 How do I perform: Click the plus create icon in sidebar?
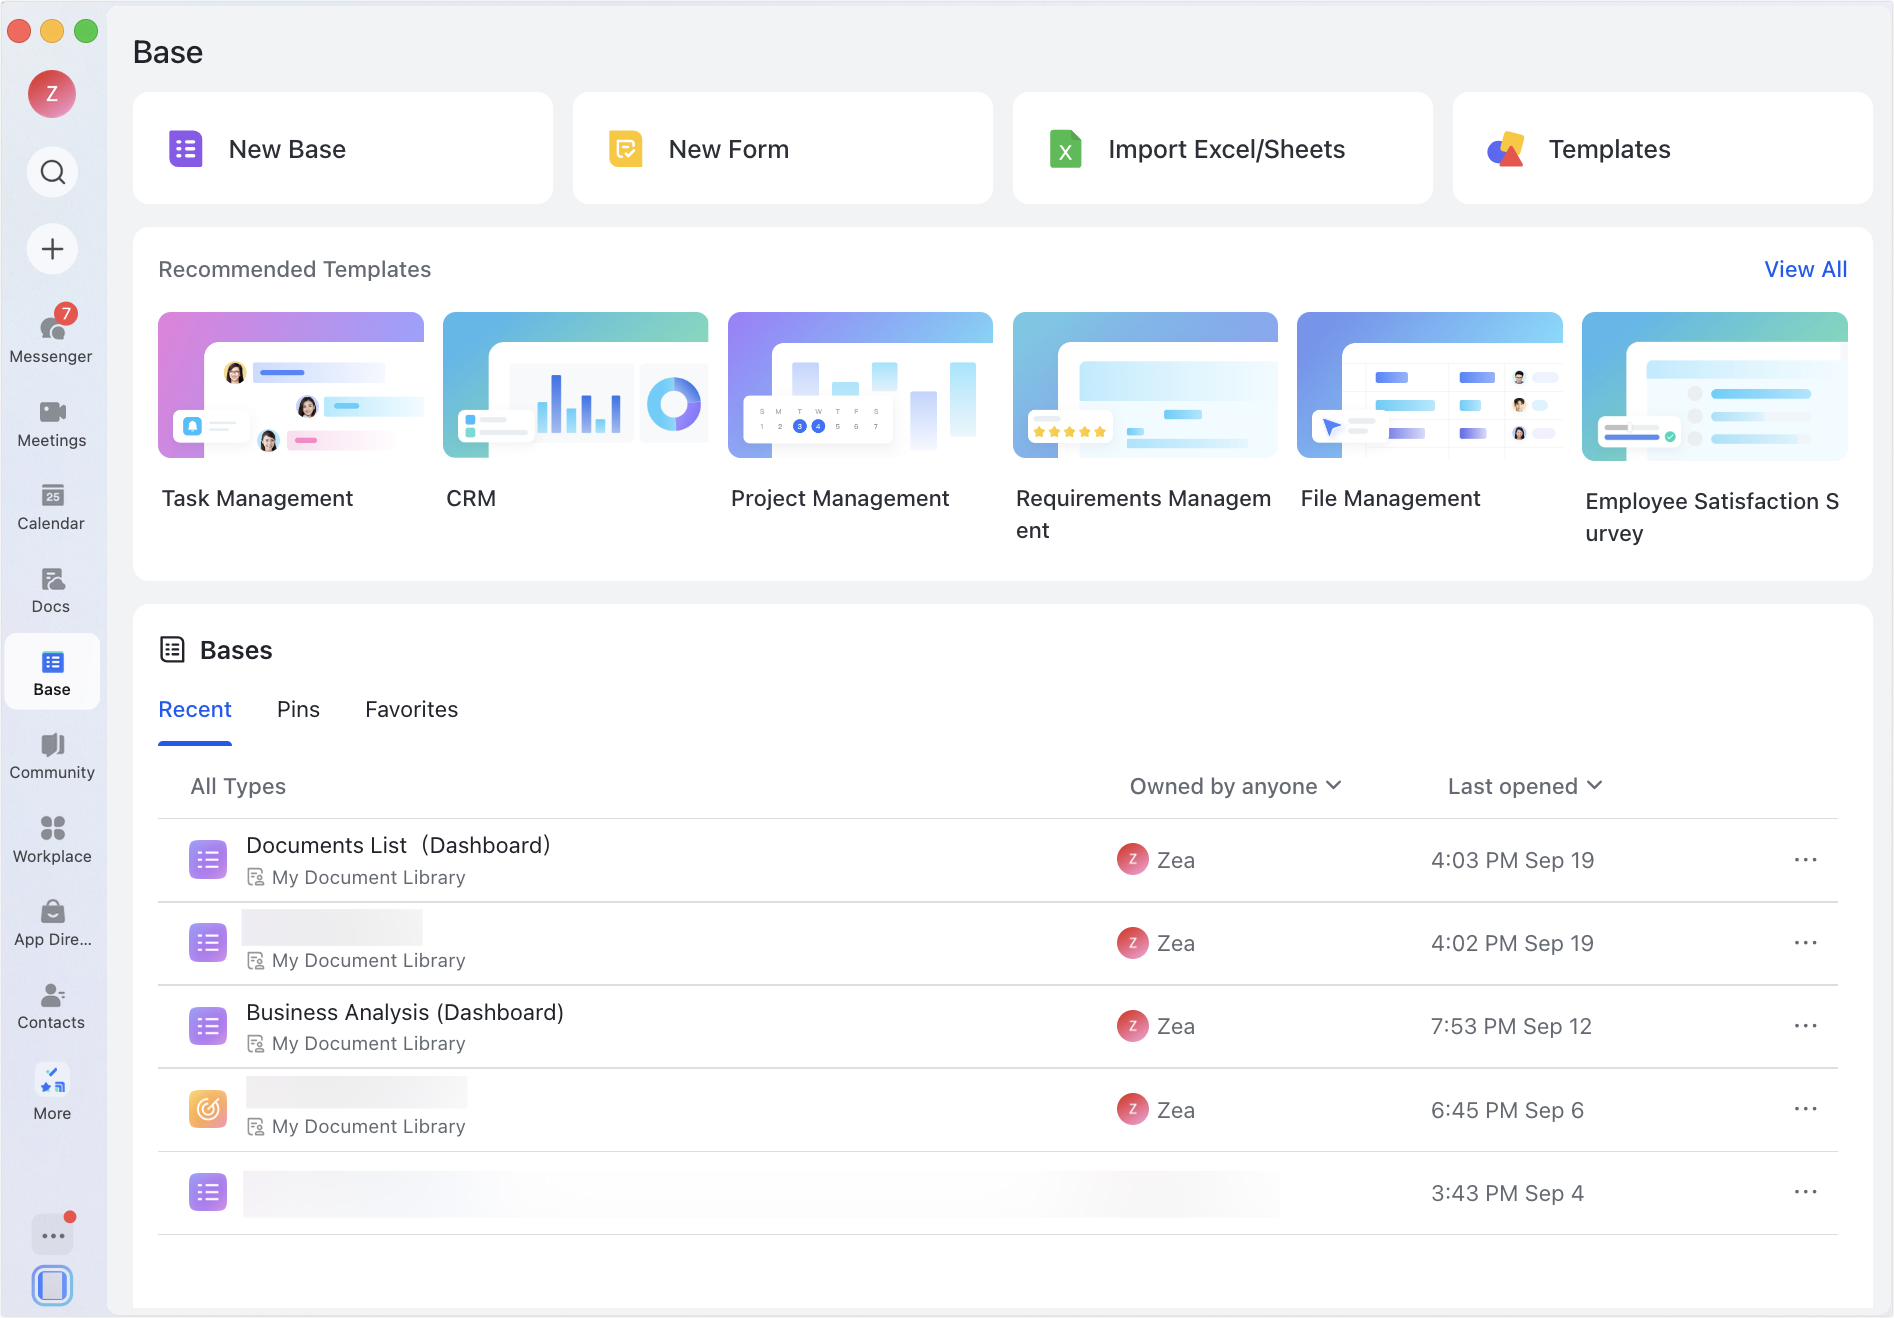point(52,249)
